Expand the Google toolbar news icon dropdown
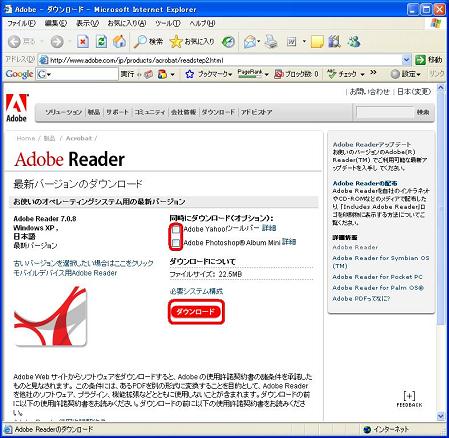 [172, 74]
